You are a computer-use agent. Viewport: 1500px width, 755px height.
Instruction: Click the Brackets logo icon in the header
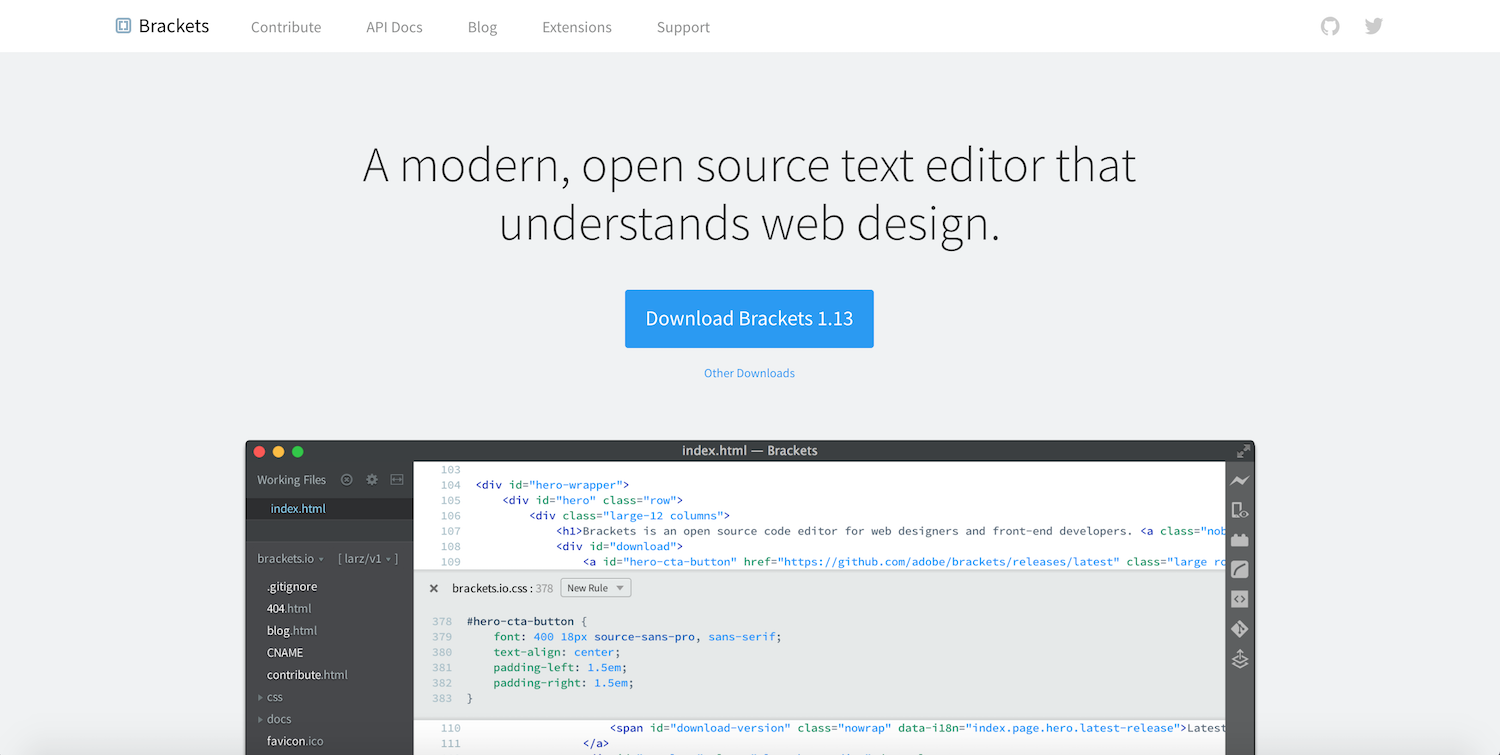(x=123, y=26)
